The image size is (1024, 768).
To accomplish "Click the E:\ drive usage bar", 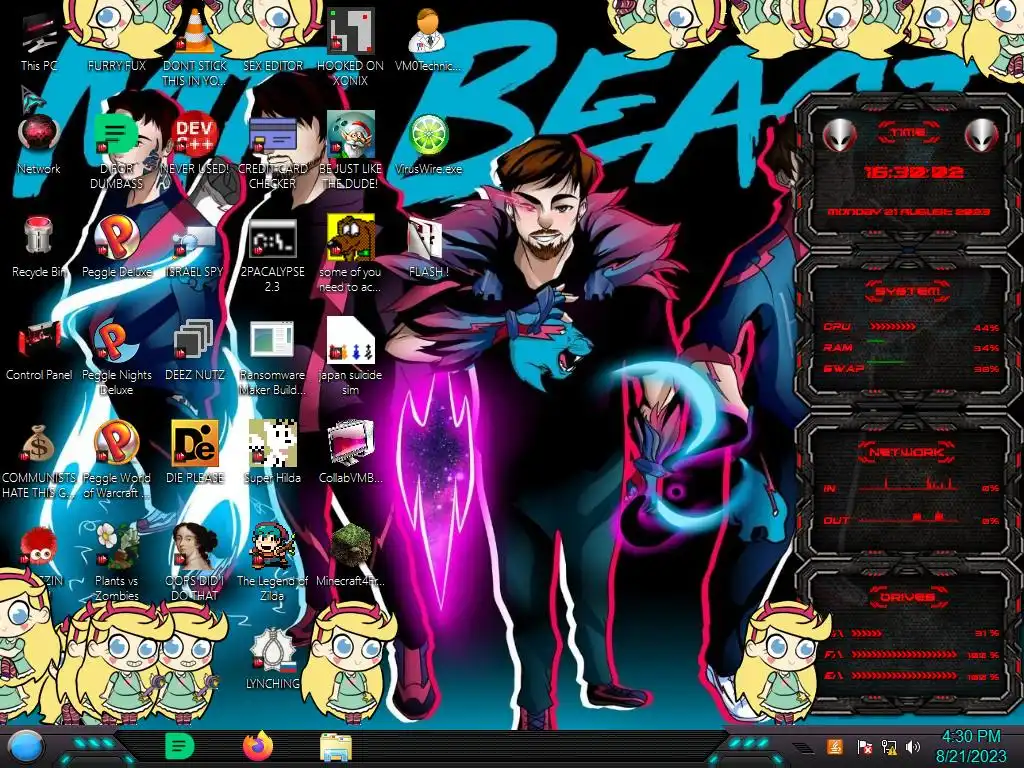I will (904, 676).
